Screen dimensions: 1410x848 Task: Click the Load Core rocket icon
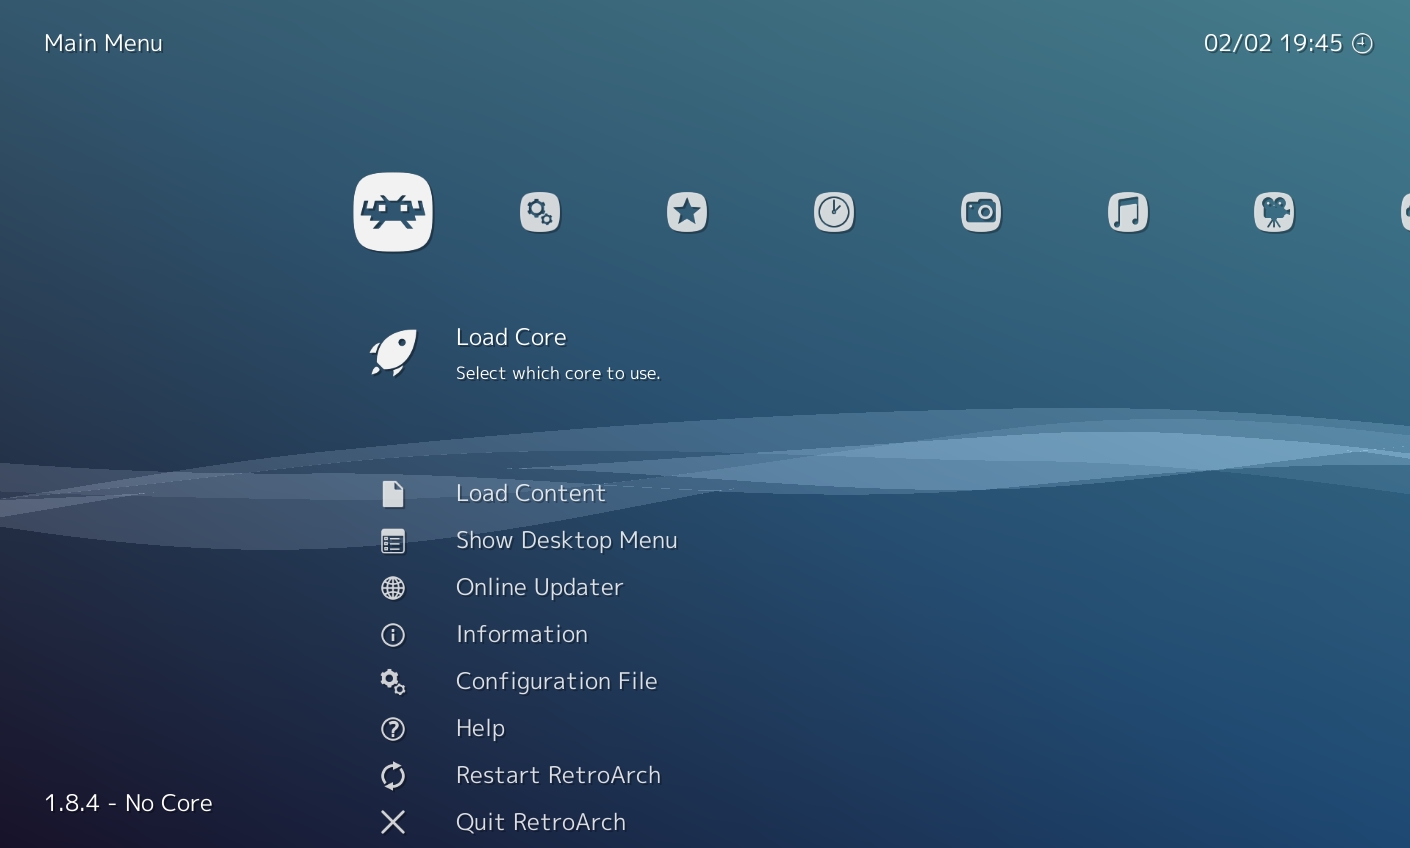[393, 352]
